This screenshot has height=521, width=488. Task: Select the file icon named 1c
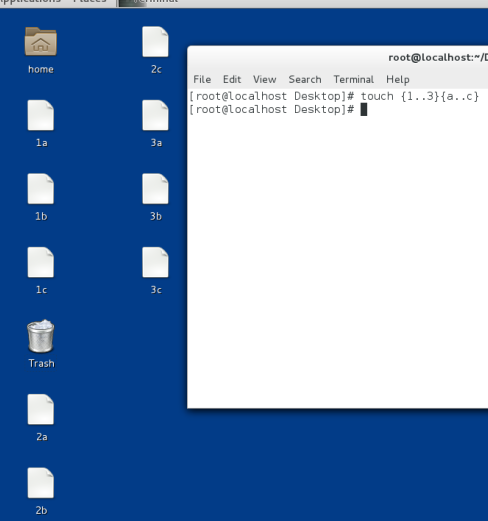click(x=41, y=263)
